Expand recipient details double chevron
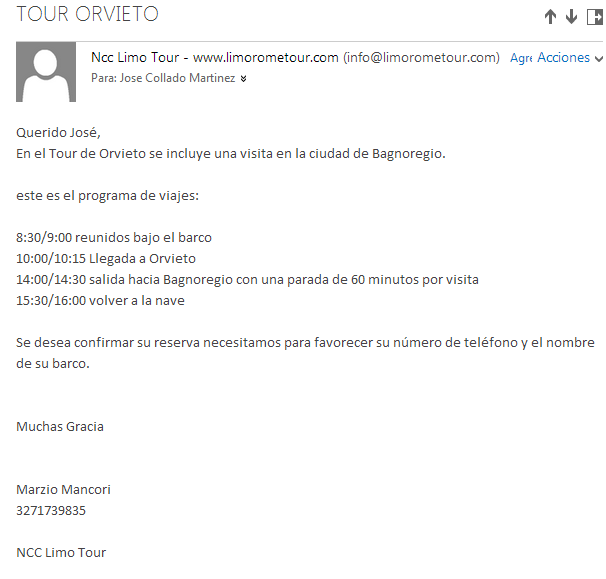Viewport: 606px width, 579px height. (x=243, y=79)
